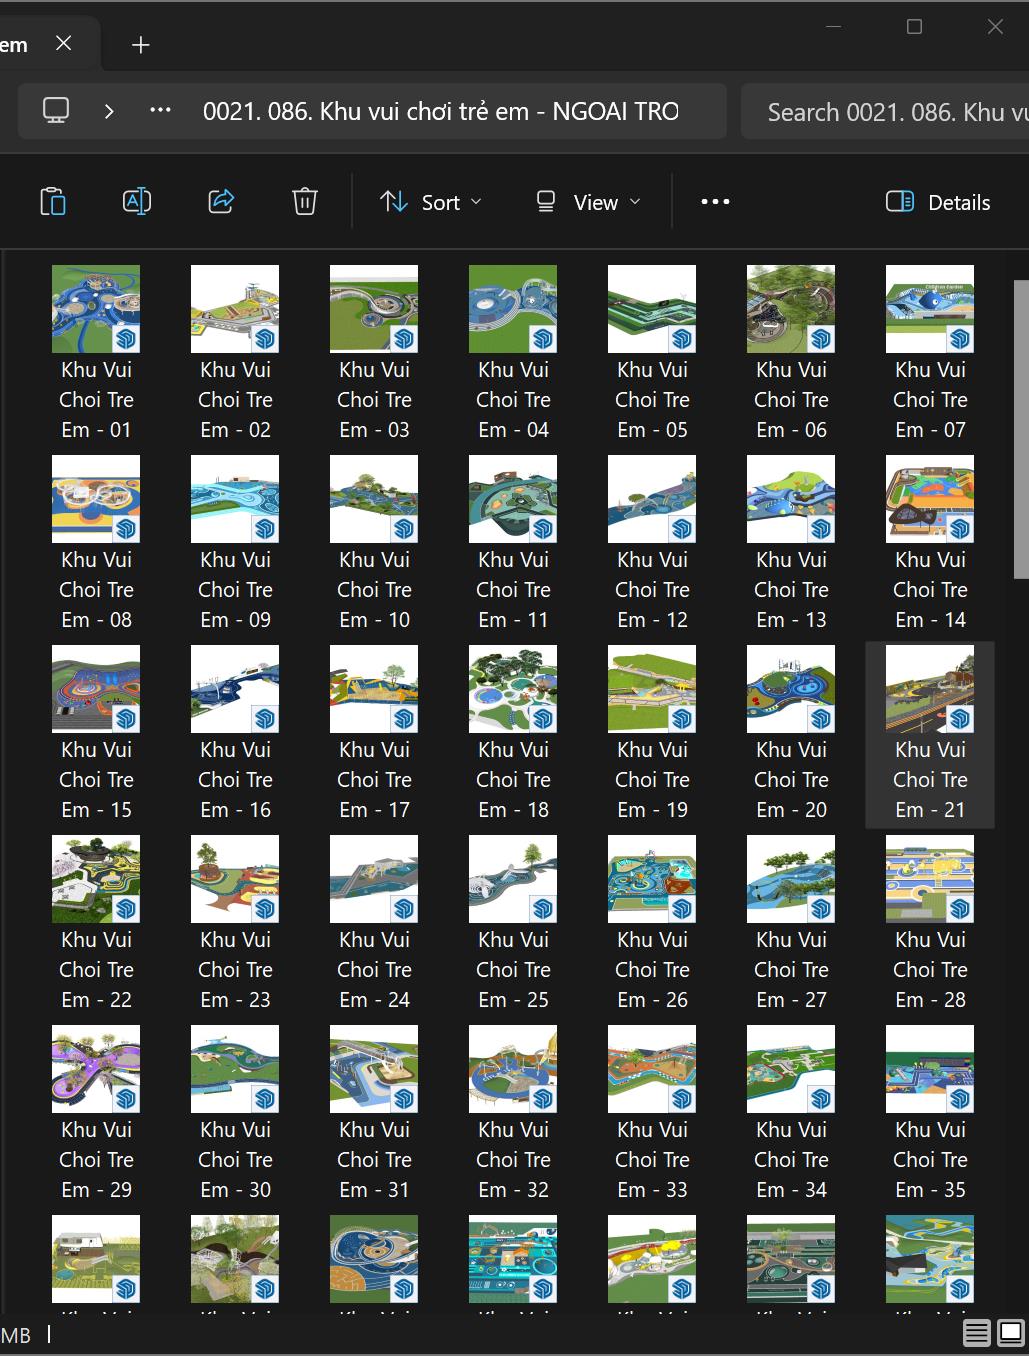Switch to large thumbnails view icon
The width and height of the screenshot is (1029, 1356).
click(x=1011, y=1332)
